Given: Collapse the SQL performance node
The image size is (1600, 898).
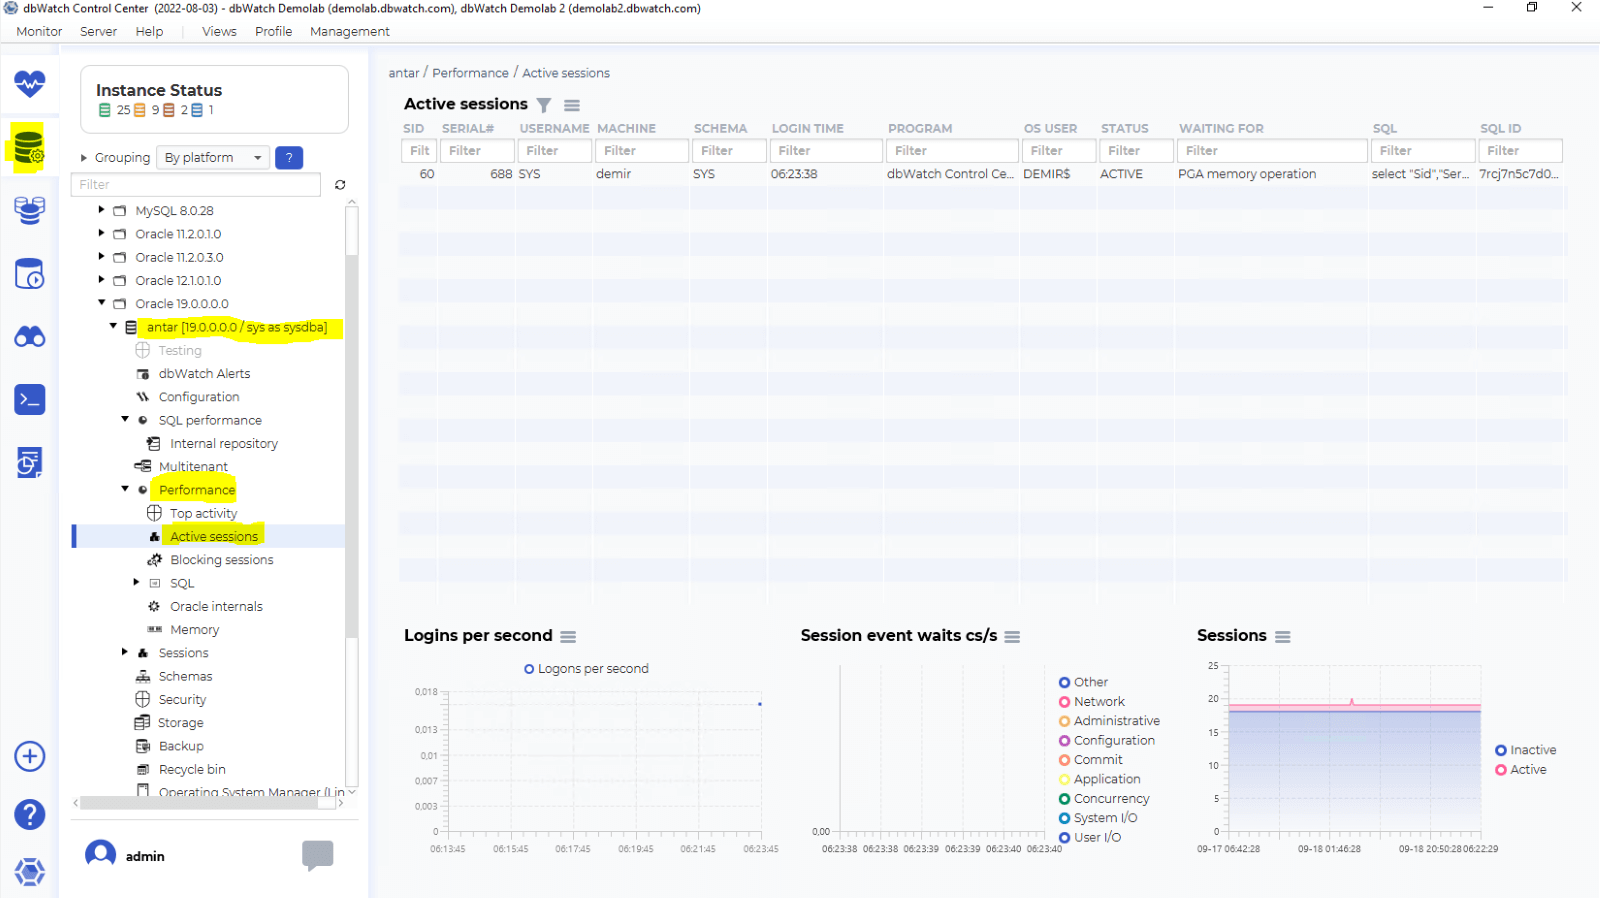Looking at the screenshot, I should 125,420.
